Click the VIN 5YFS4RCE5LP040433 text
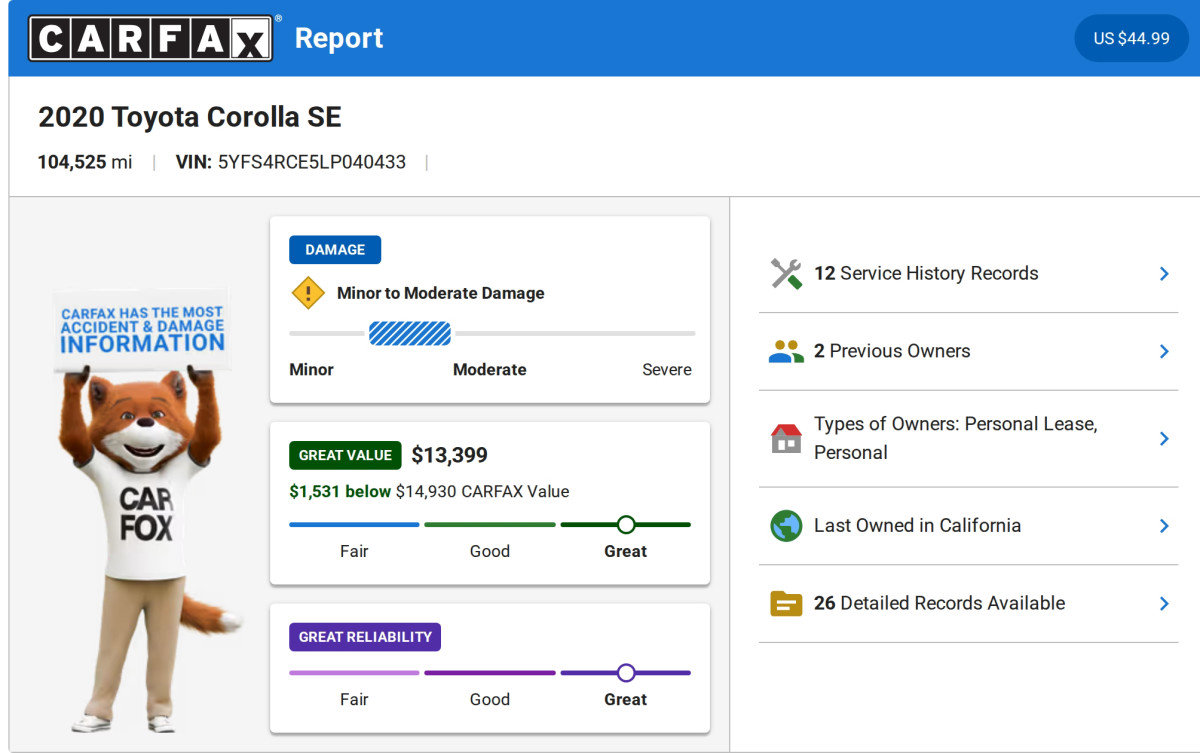This screenshot has width=1200, height=753. click(291, 162)
